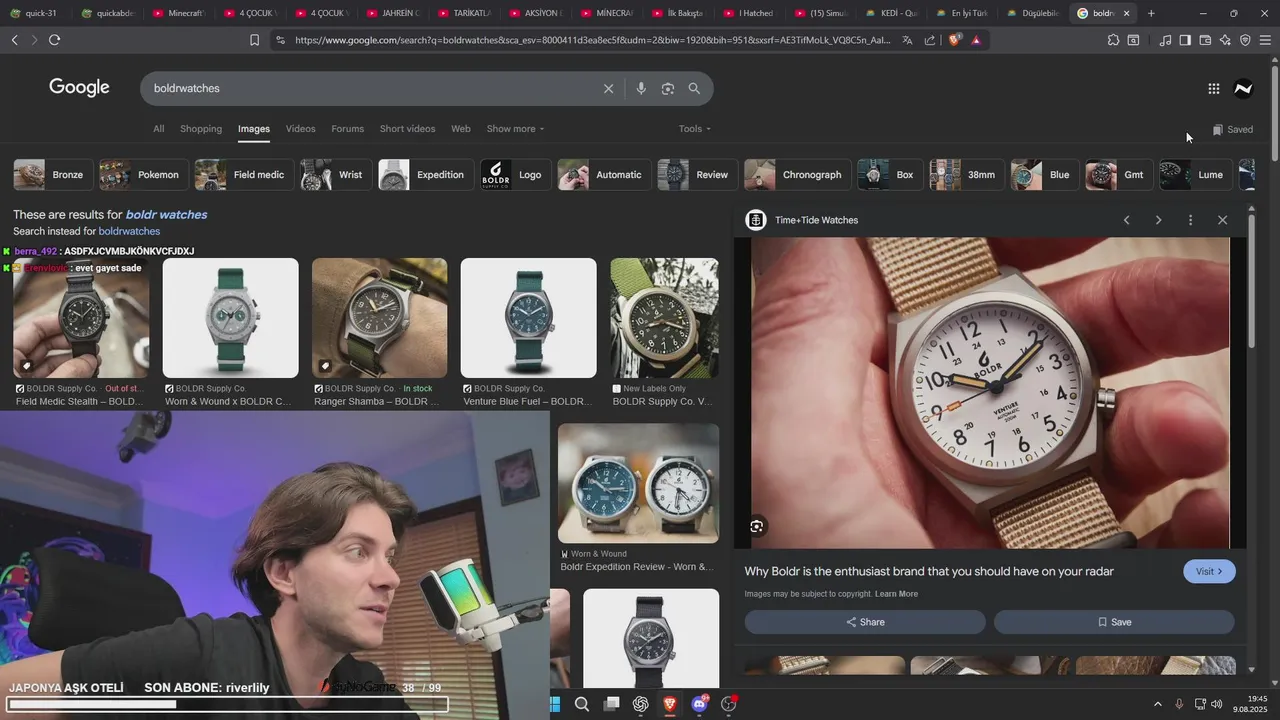This screenshot has height=720, width=1280.
Task: Click the Google search input field
Action: point(370,89)
